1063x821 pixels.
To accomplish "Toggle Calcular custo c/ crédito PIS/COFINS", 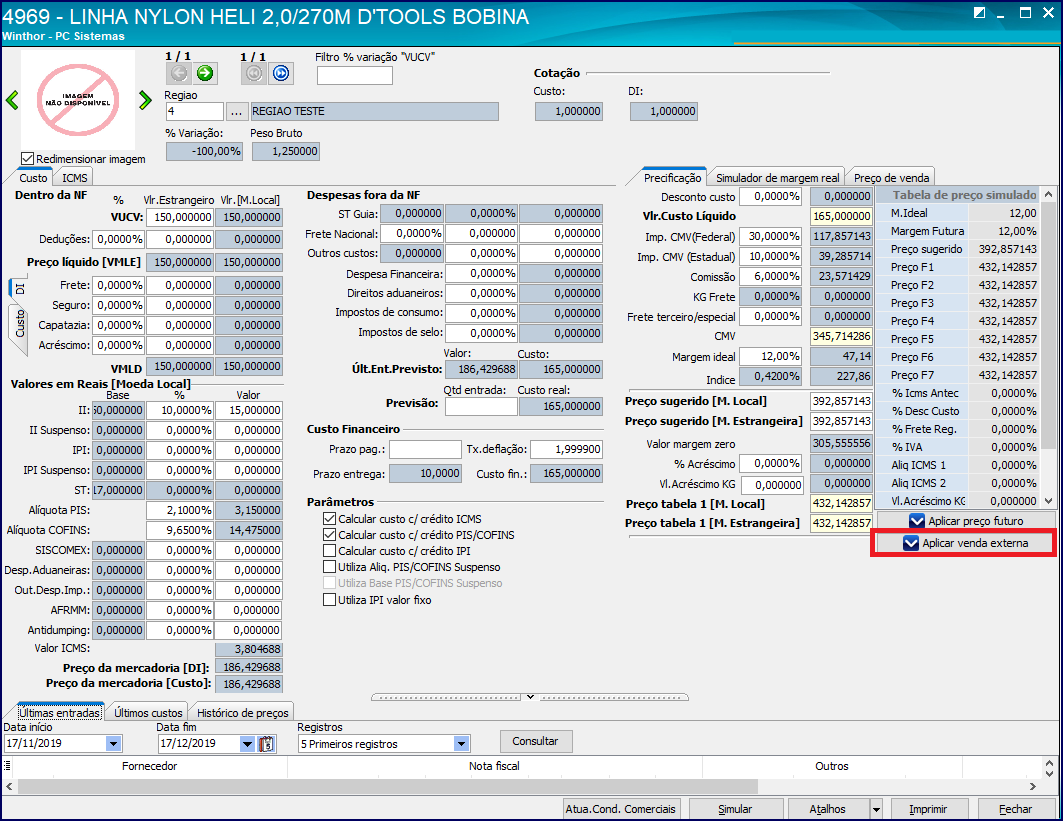I will (x=329, y=535).
